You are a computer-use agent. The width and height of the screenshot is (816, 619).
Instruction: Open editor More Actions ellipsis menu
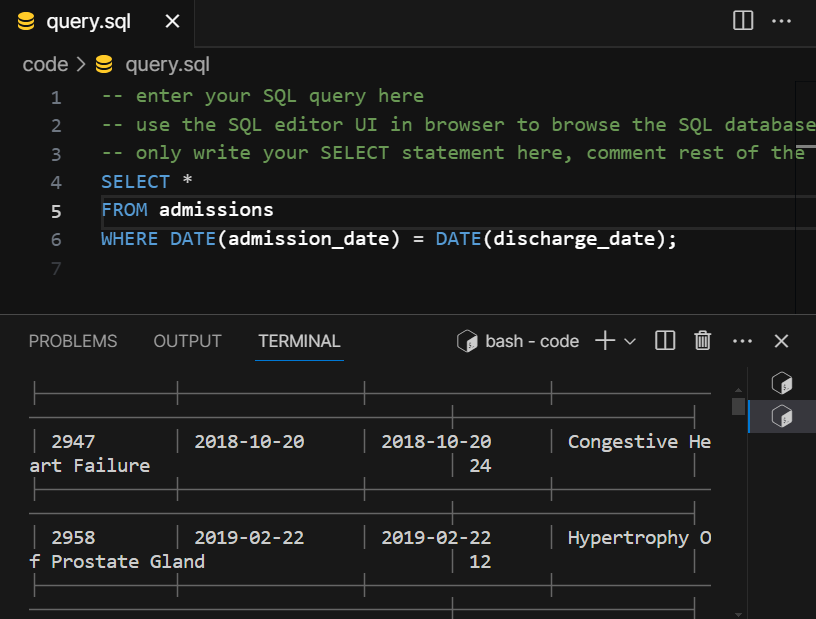[781, 21]
